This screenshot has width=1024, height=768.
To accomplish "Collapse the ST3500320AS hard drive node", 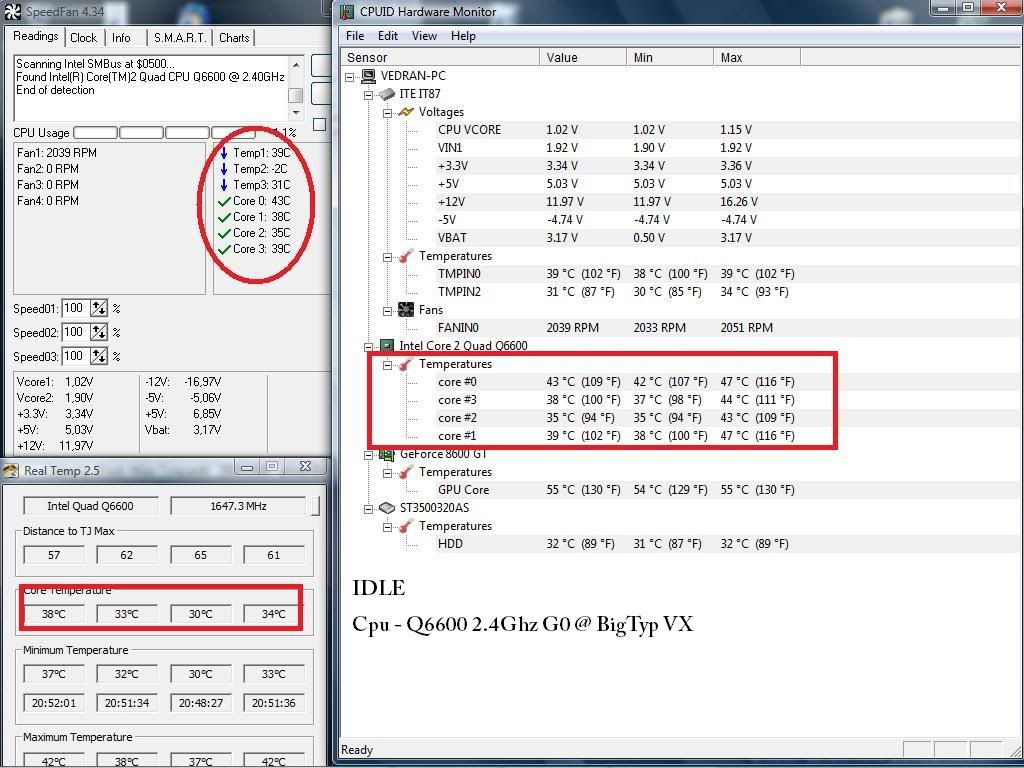I will tap(368, 509).
